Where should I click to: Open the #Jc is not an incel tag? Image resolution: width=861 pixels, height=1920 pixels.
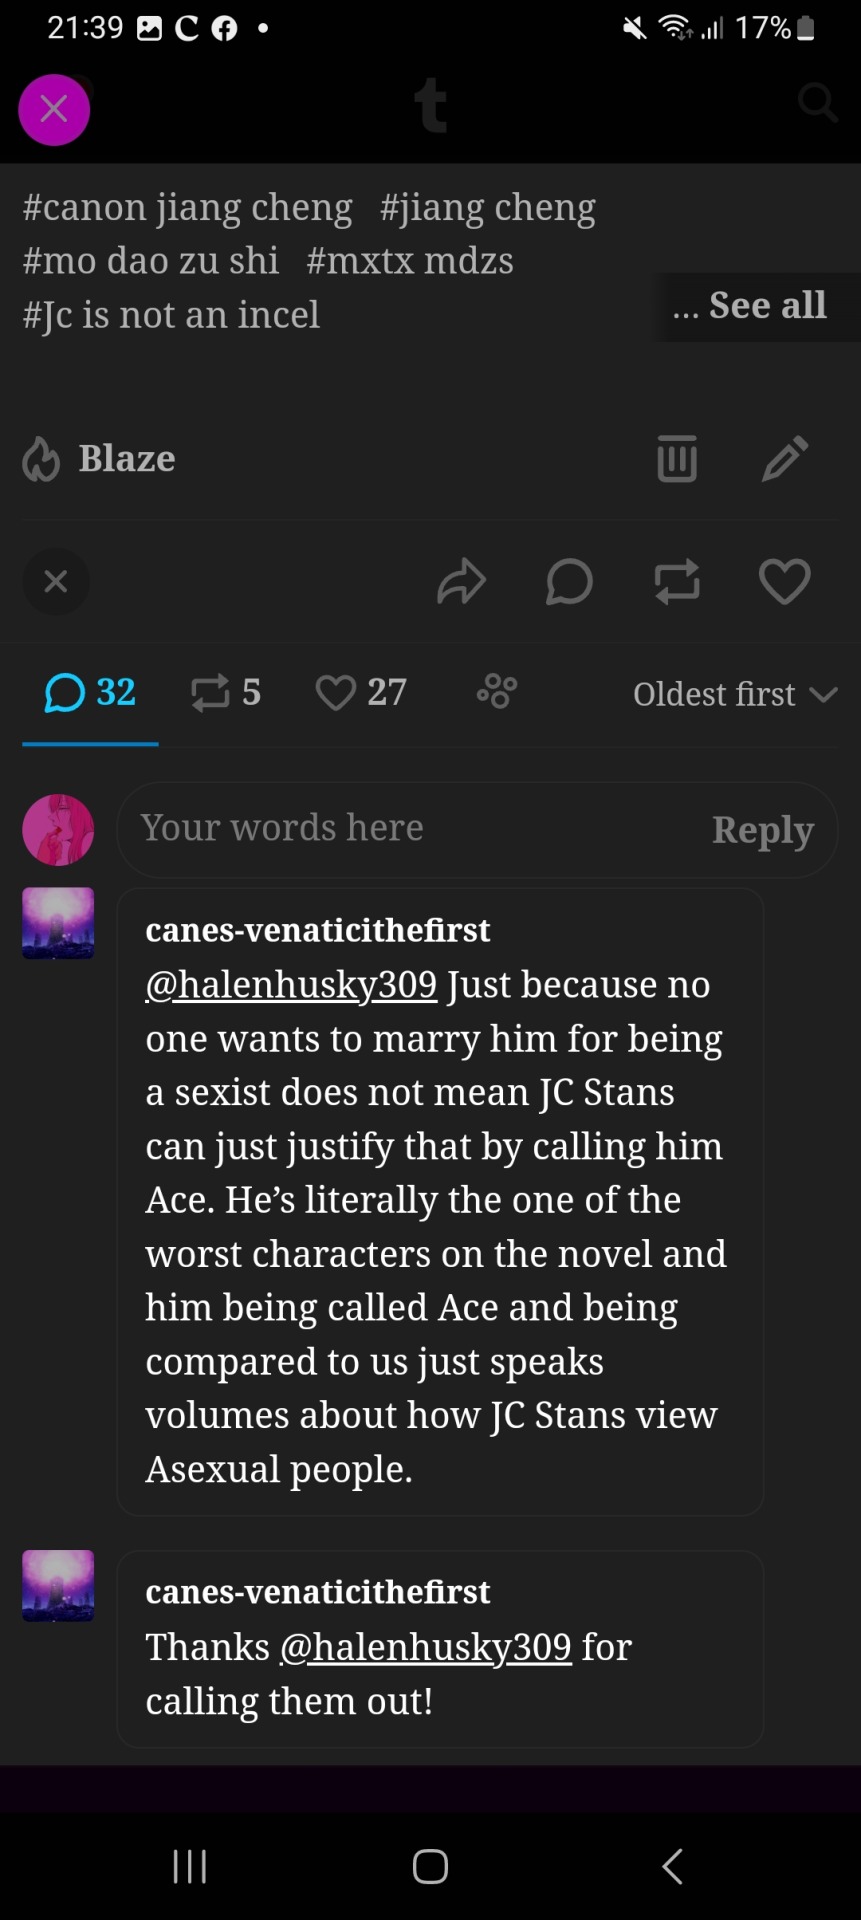[x=171, y=315]
